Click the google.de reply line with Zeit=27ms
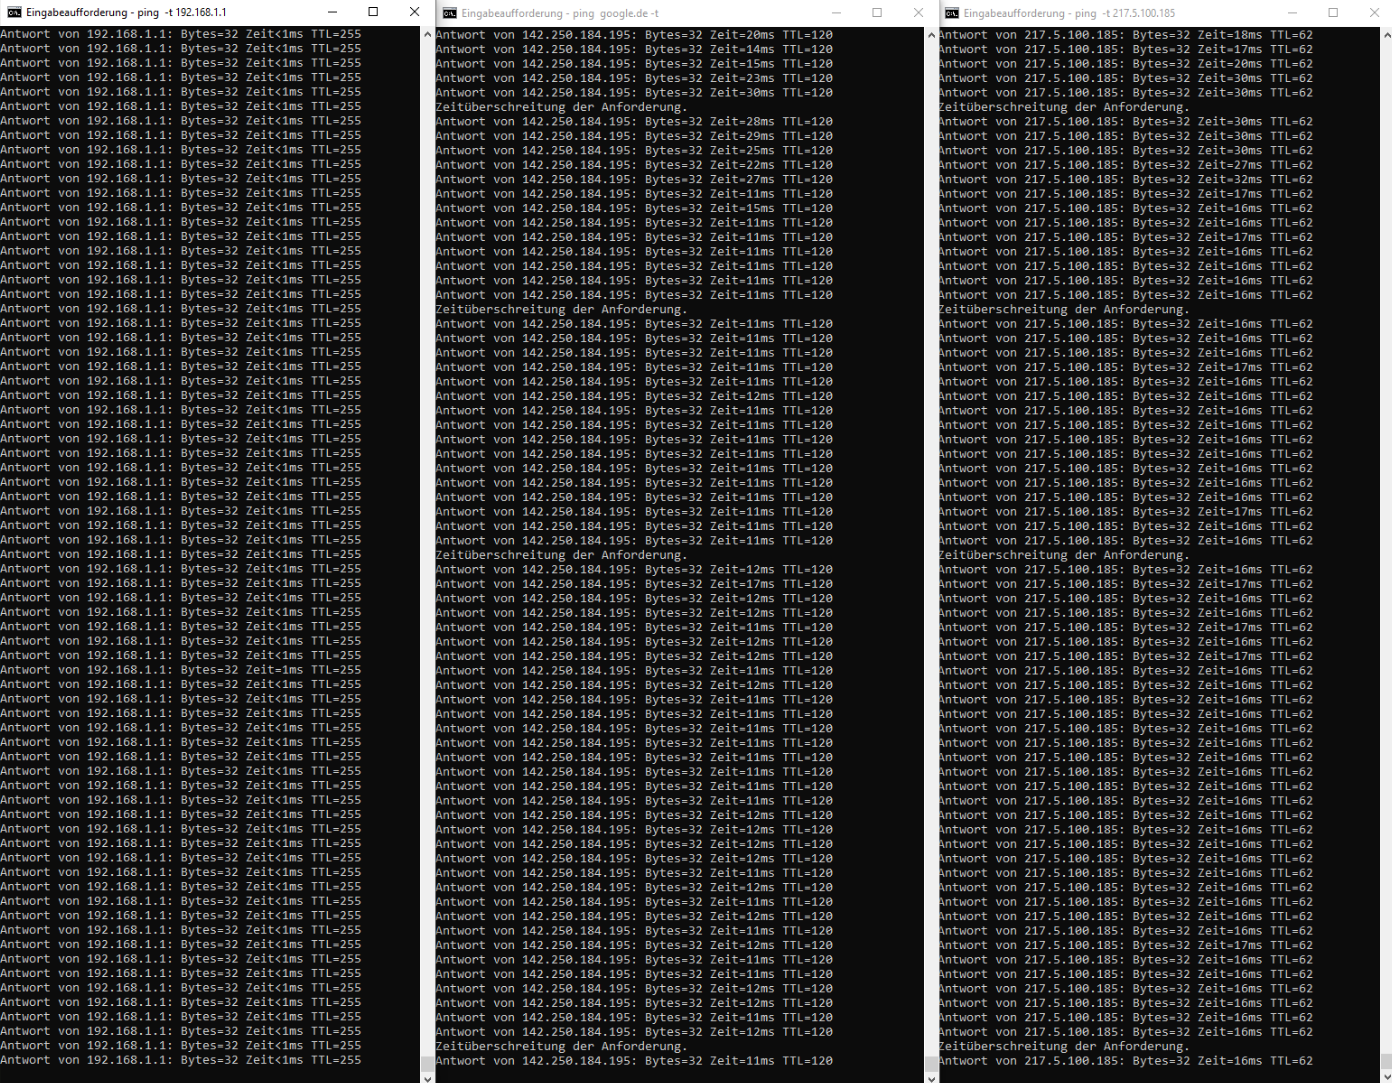The width and height of the screenshot is (1392, 1083). (634, 180)
